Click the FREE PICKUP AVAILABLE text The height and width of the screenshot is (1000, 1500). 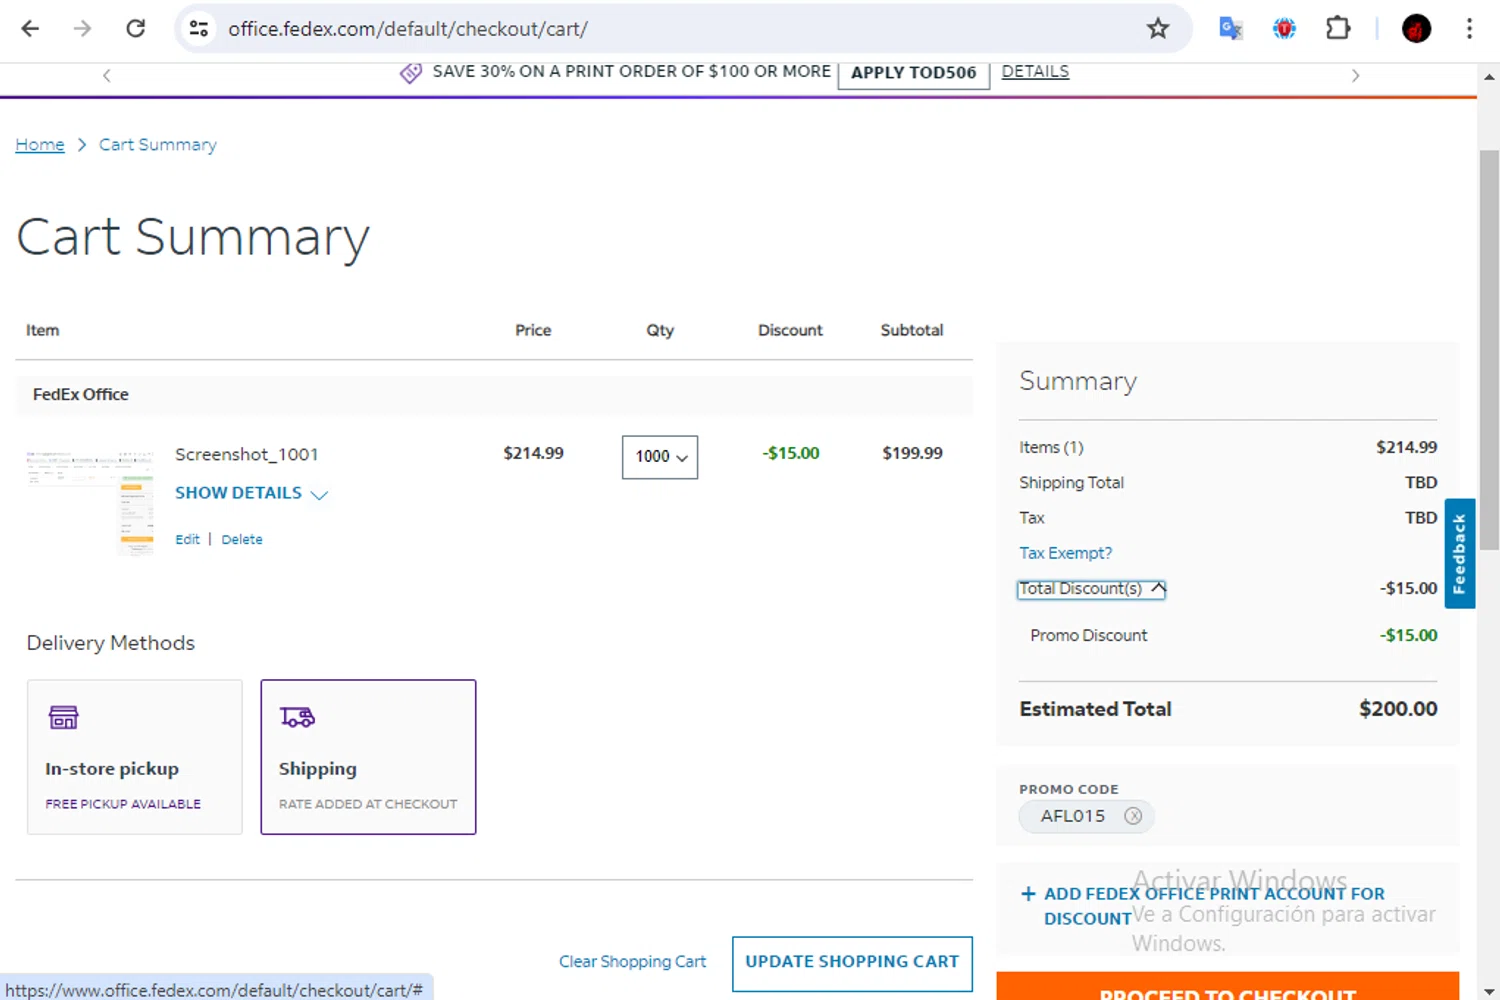(x=123, y=804)
